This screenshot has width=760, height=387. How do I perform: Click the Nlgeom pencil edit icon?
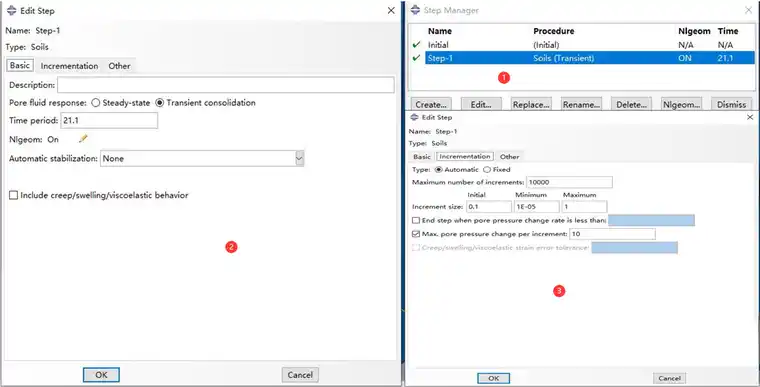83,139
